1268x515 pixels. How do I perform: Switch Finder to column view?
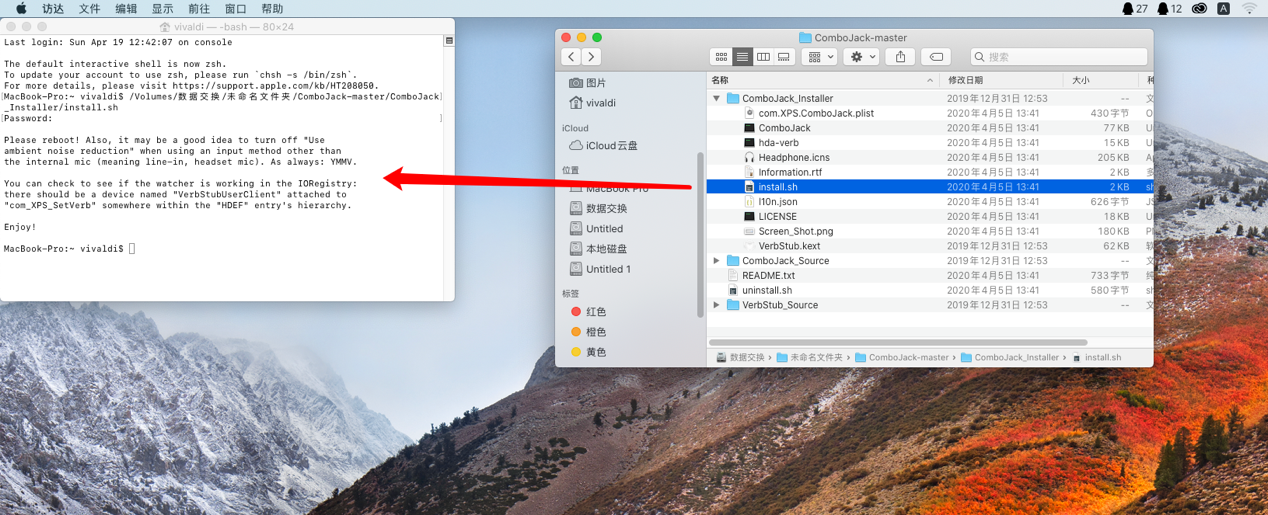(x=763, y=57)
